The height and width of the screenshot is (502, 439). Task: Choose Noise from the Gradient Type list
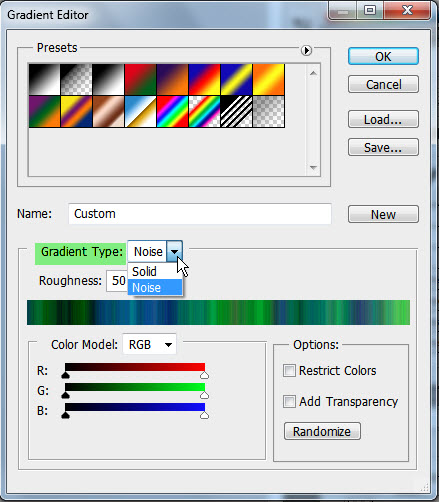point(155,288)
